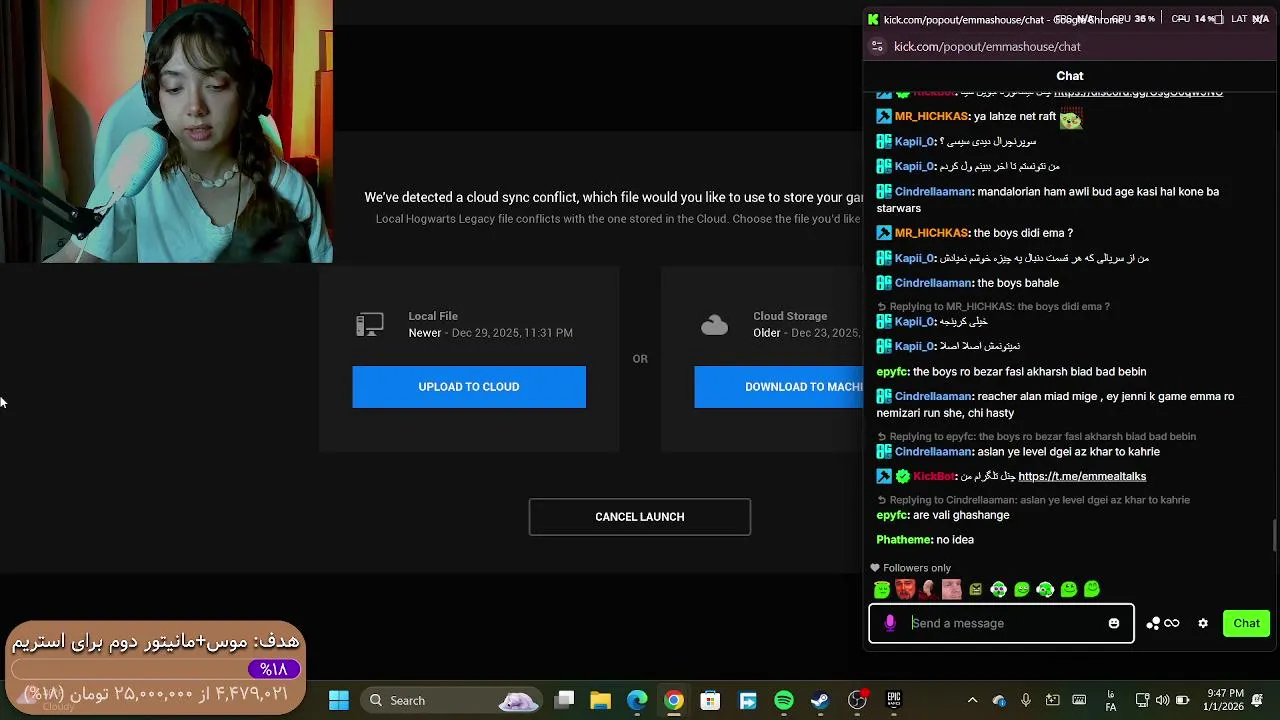Open File Explorer from the taskbar
This screenshot has width=1280, height=720.
(601, 700)
